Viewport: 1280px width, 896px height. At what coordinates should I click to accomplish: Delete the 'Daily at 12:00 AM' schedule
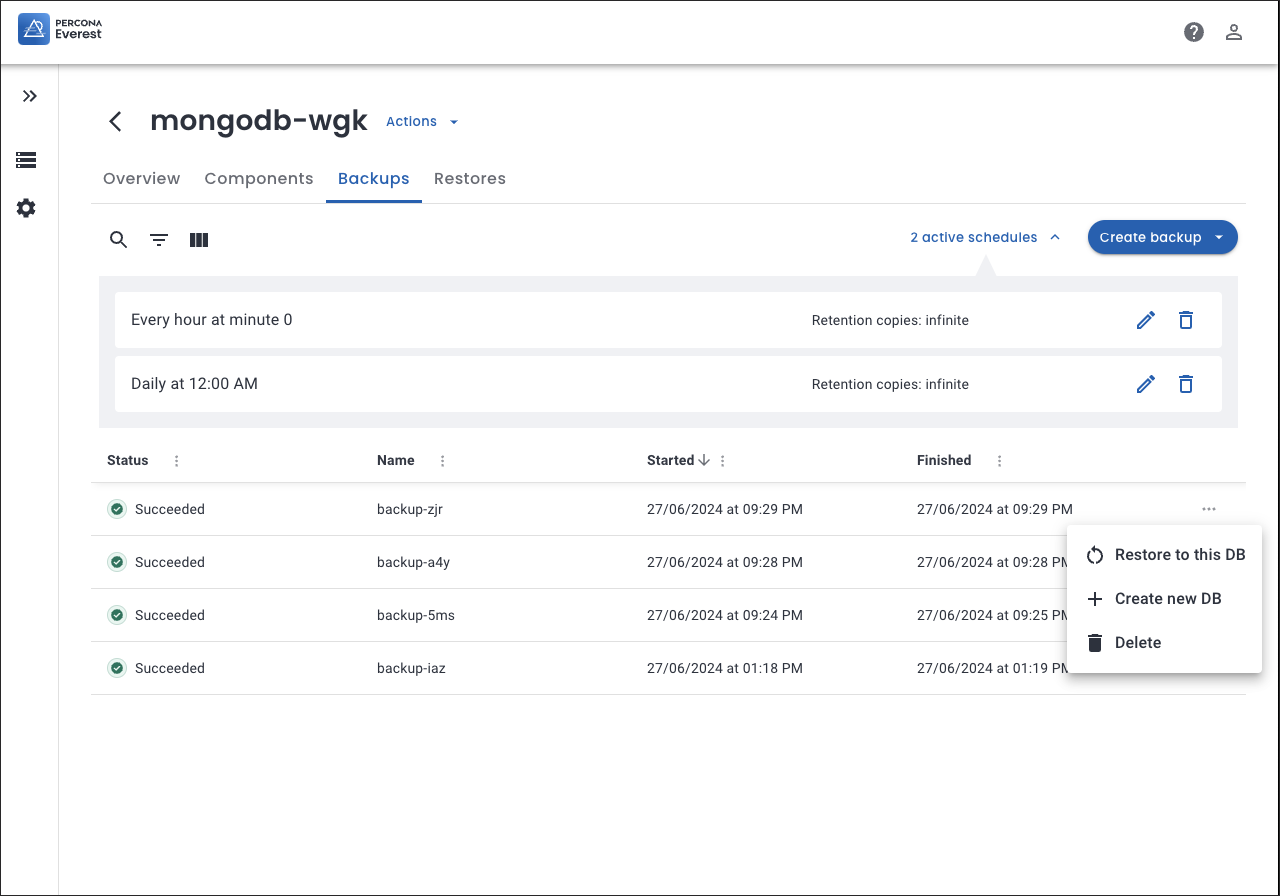[1186, 384]
